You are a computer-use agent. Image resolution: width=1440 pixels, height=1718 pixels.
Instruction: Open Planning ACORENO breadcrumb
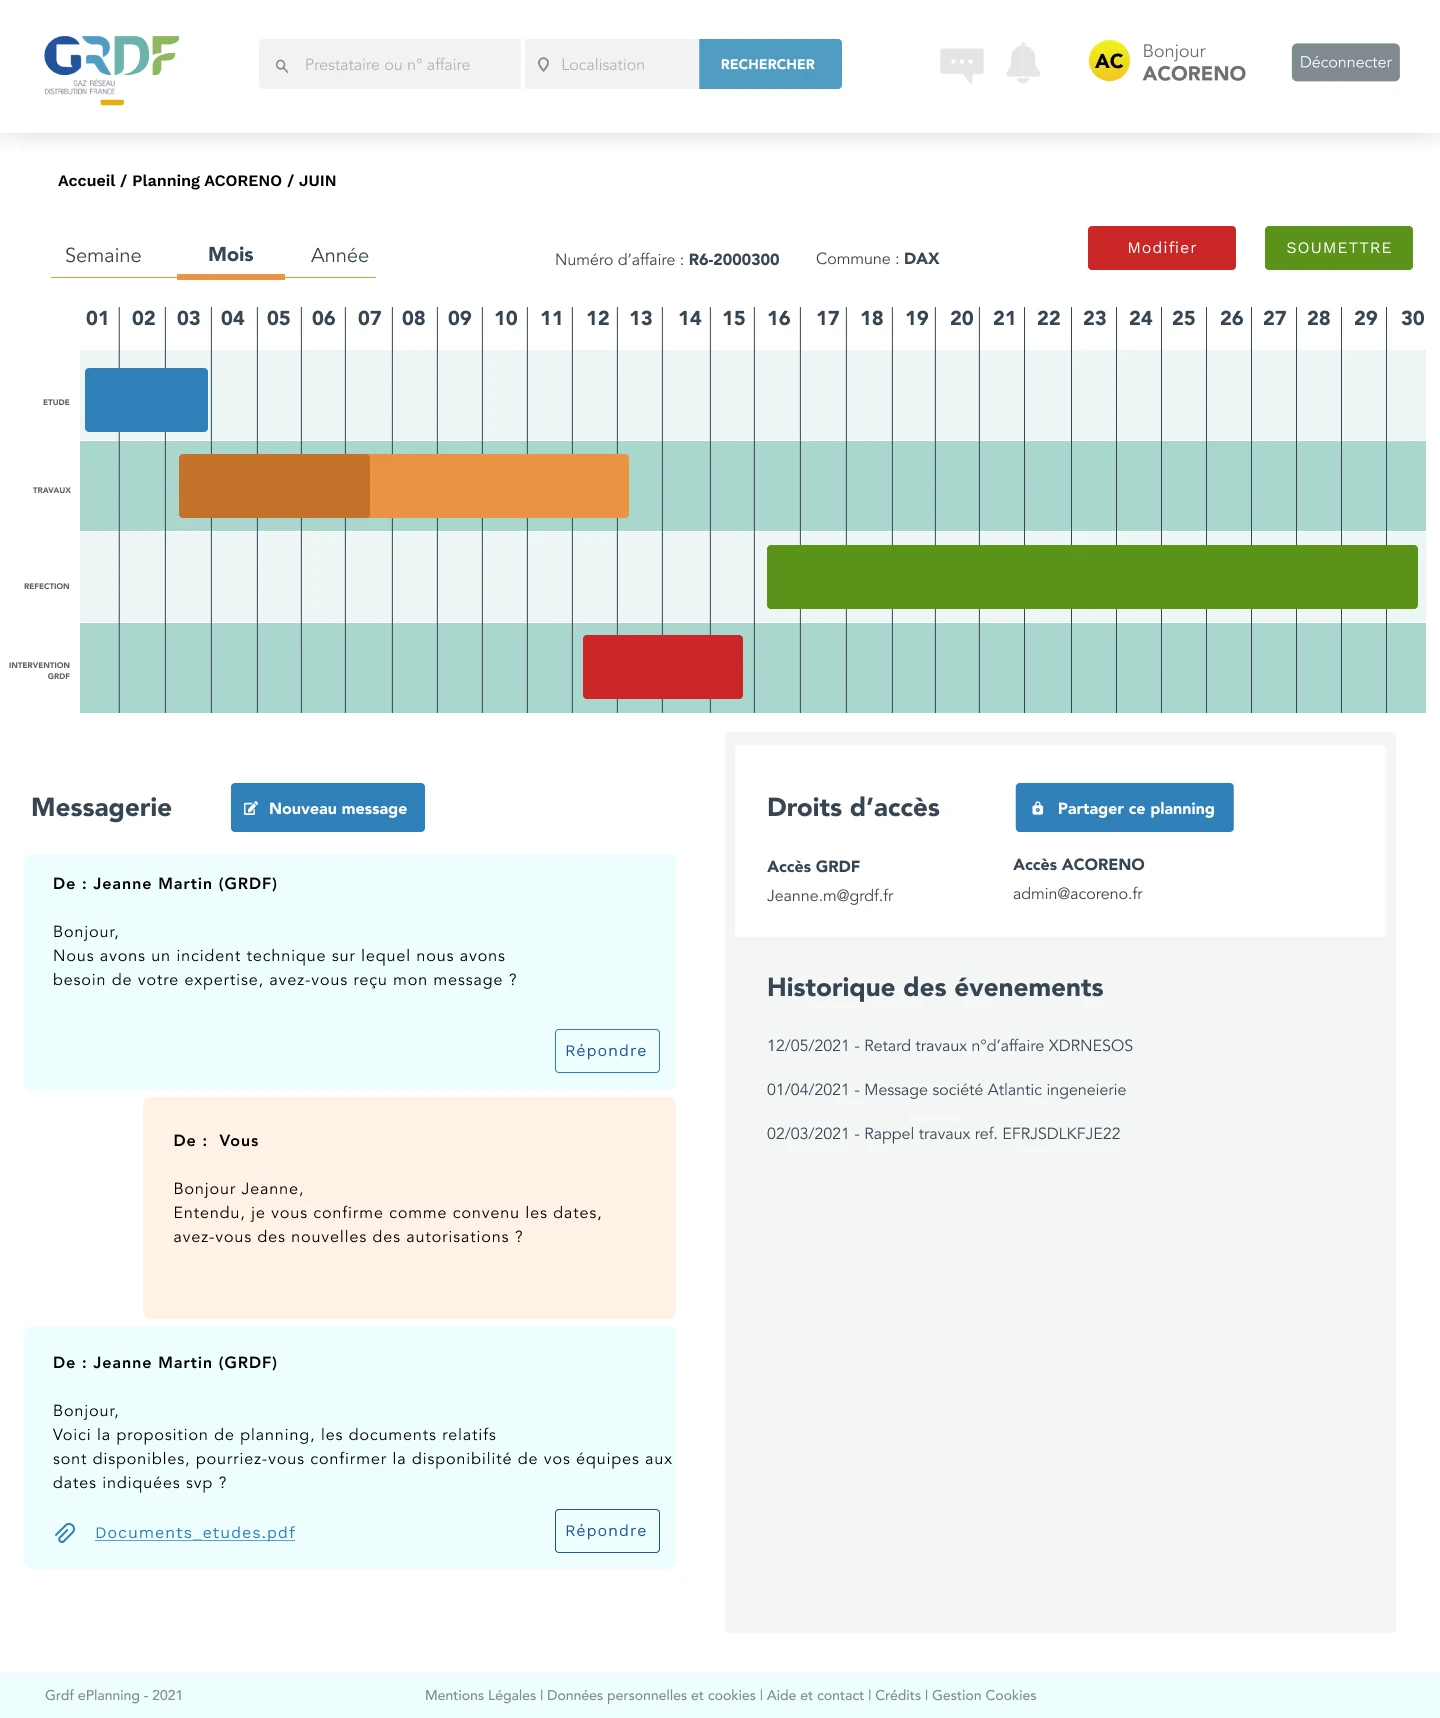(x=207, y=181)
